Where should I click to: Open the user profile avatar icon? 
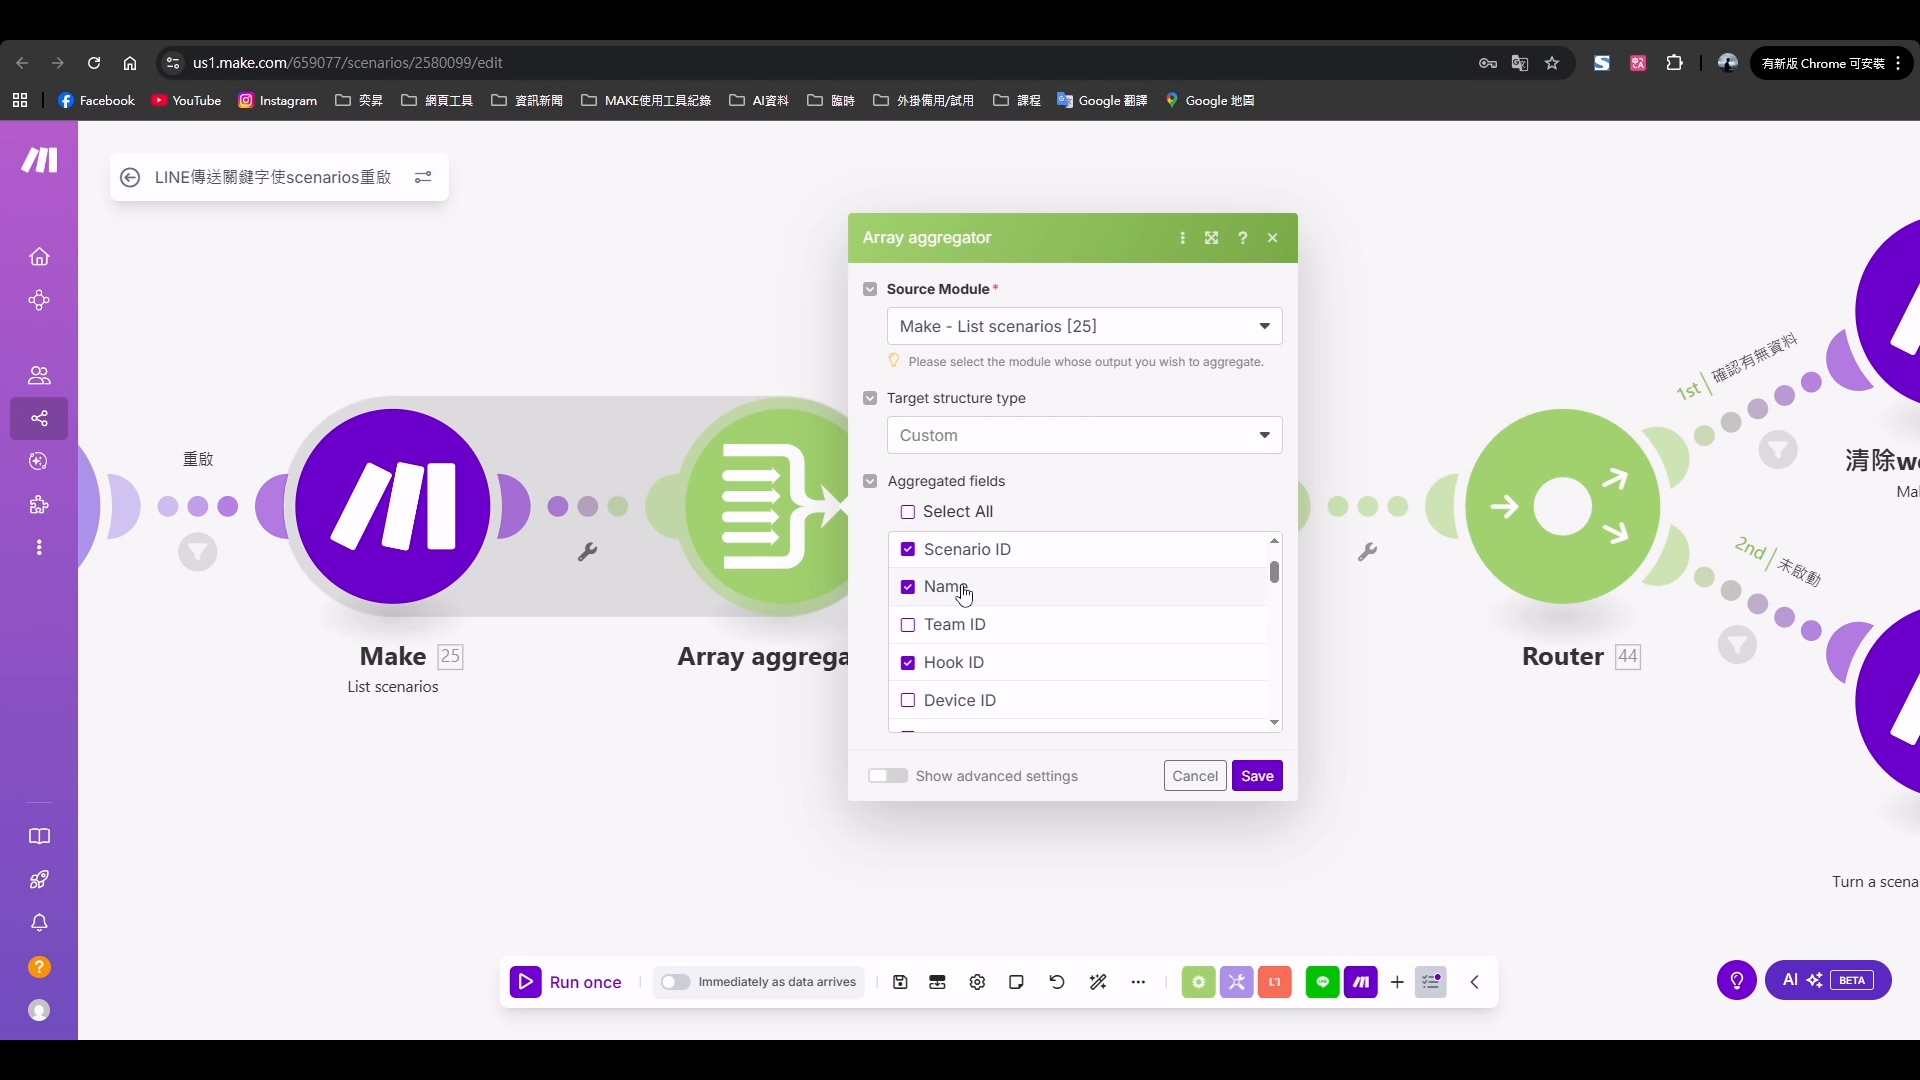(x=39, y=1011)
